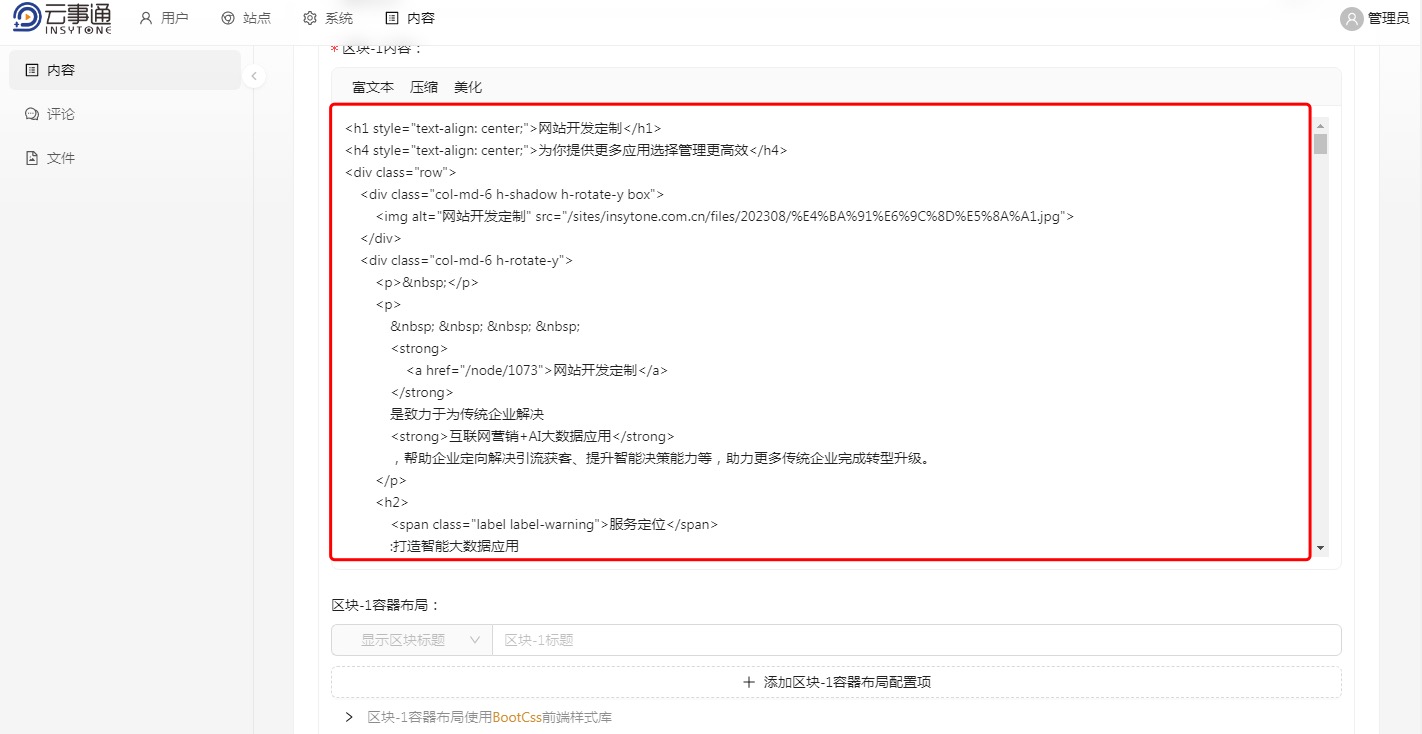Open 评论 via the comment bubble icon
Image resolution: width=1422 pixels, height=734 pixels.
coord(31,113)
